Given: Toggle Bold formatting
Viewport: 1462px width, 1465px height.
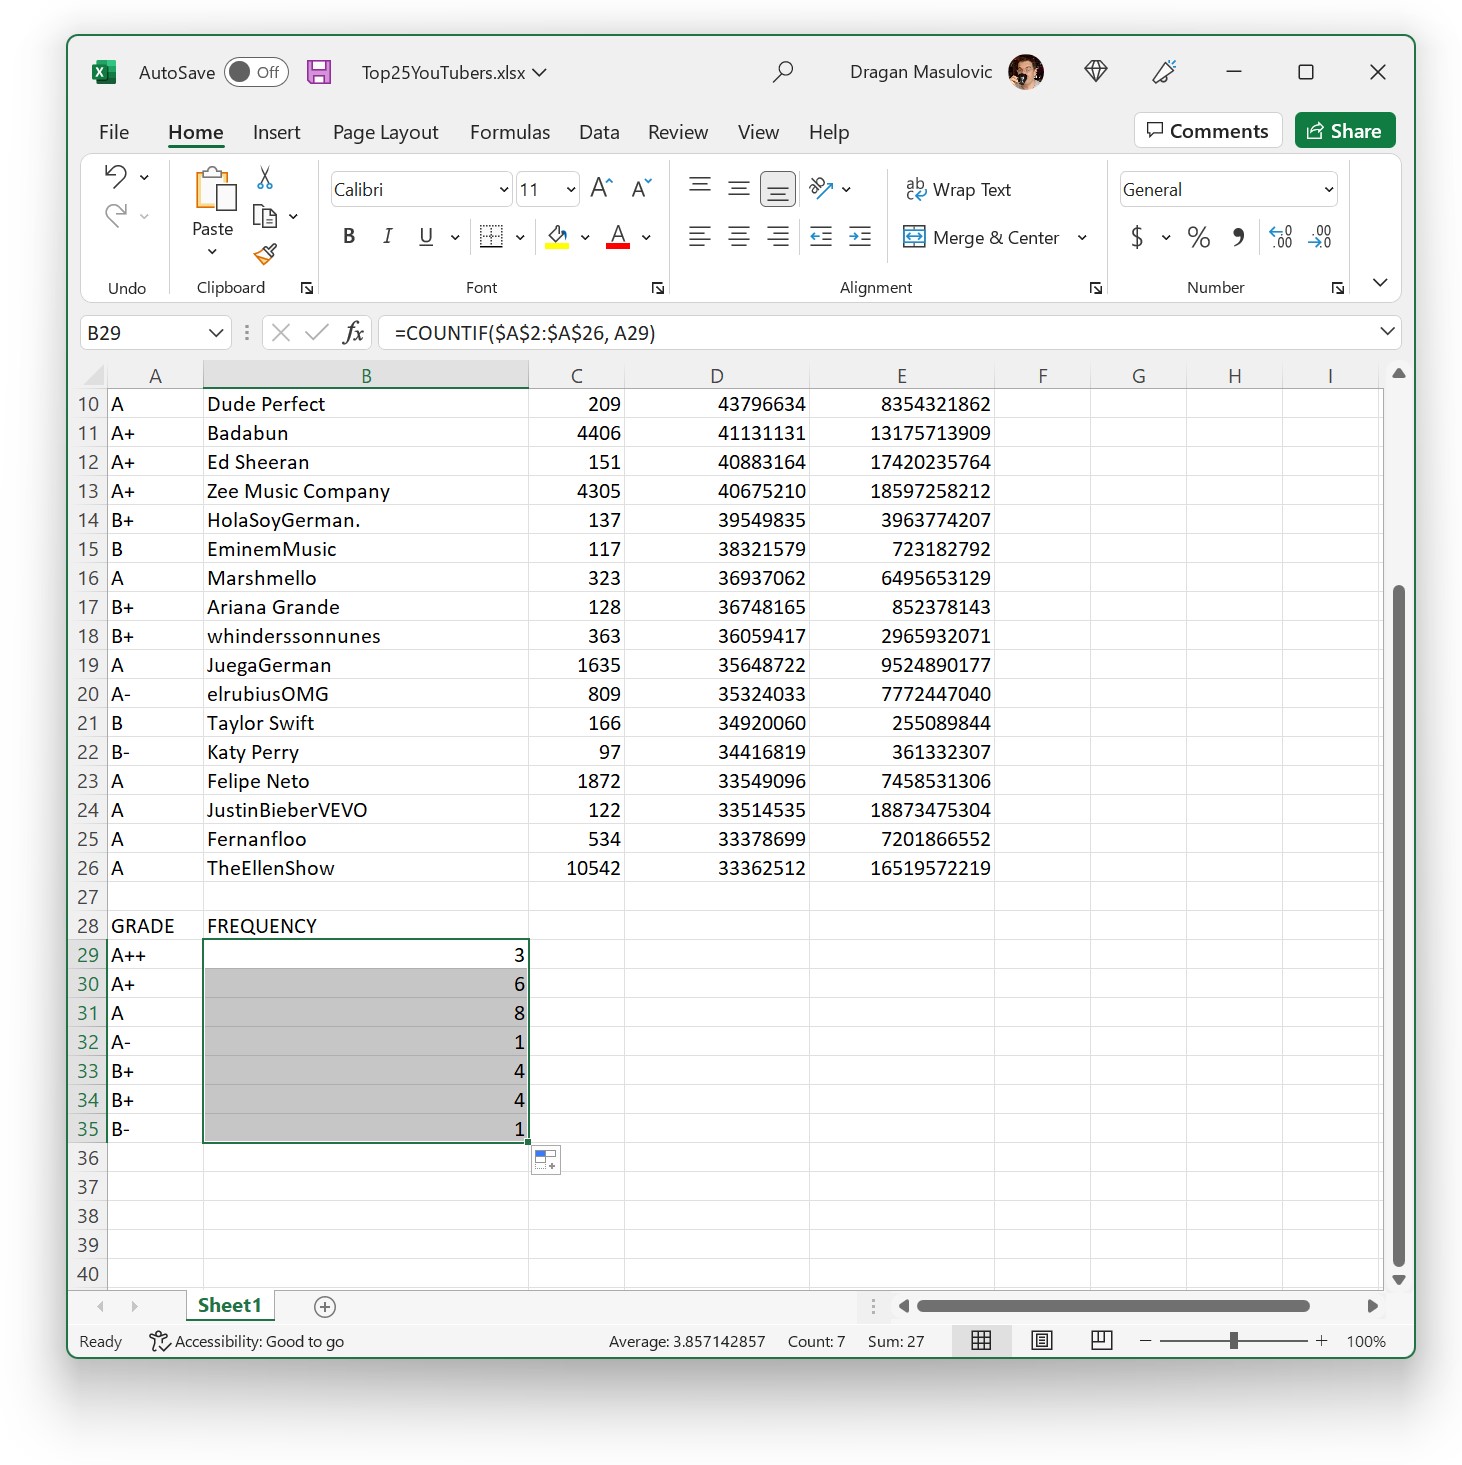Looking at the screenshot, I should [x=349, y=236].
